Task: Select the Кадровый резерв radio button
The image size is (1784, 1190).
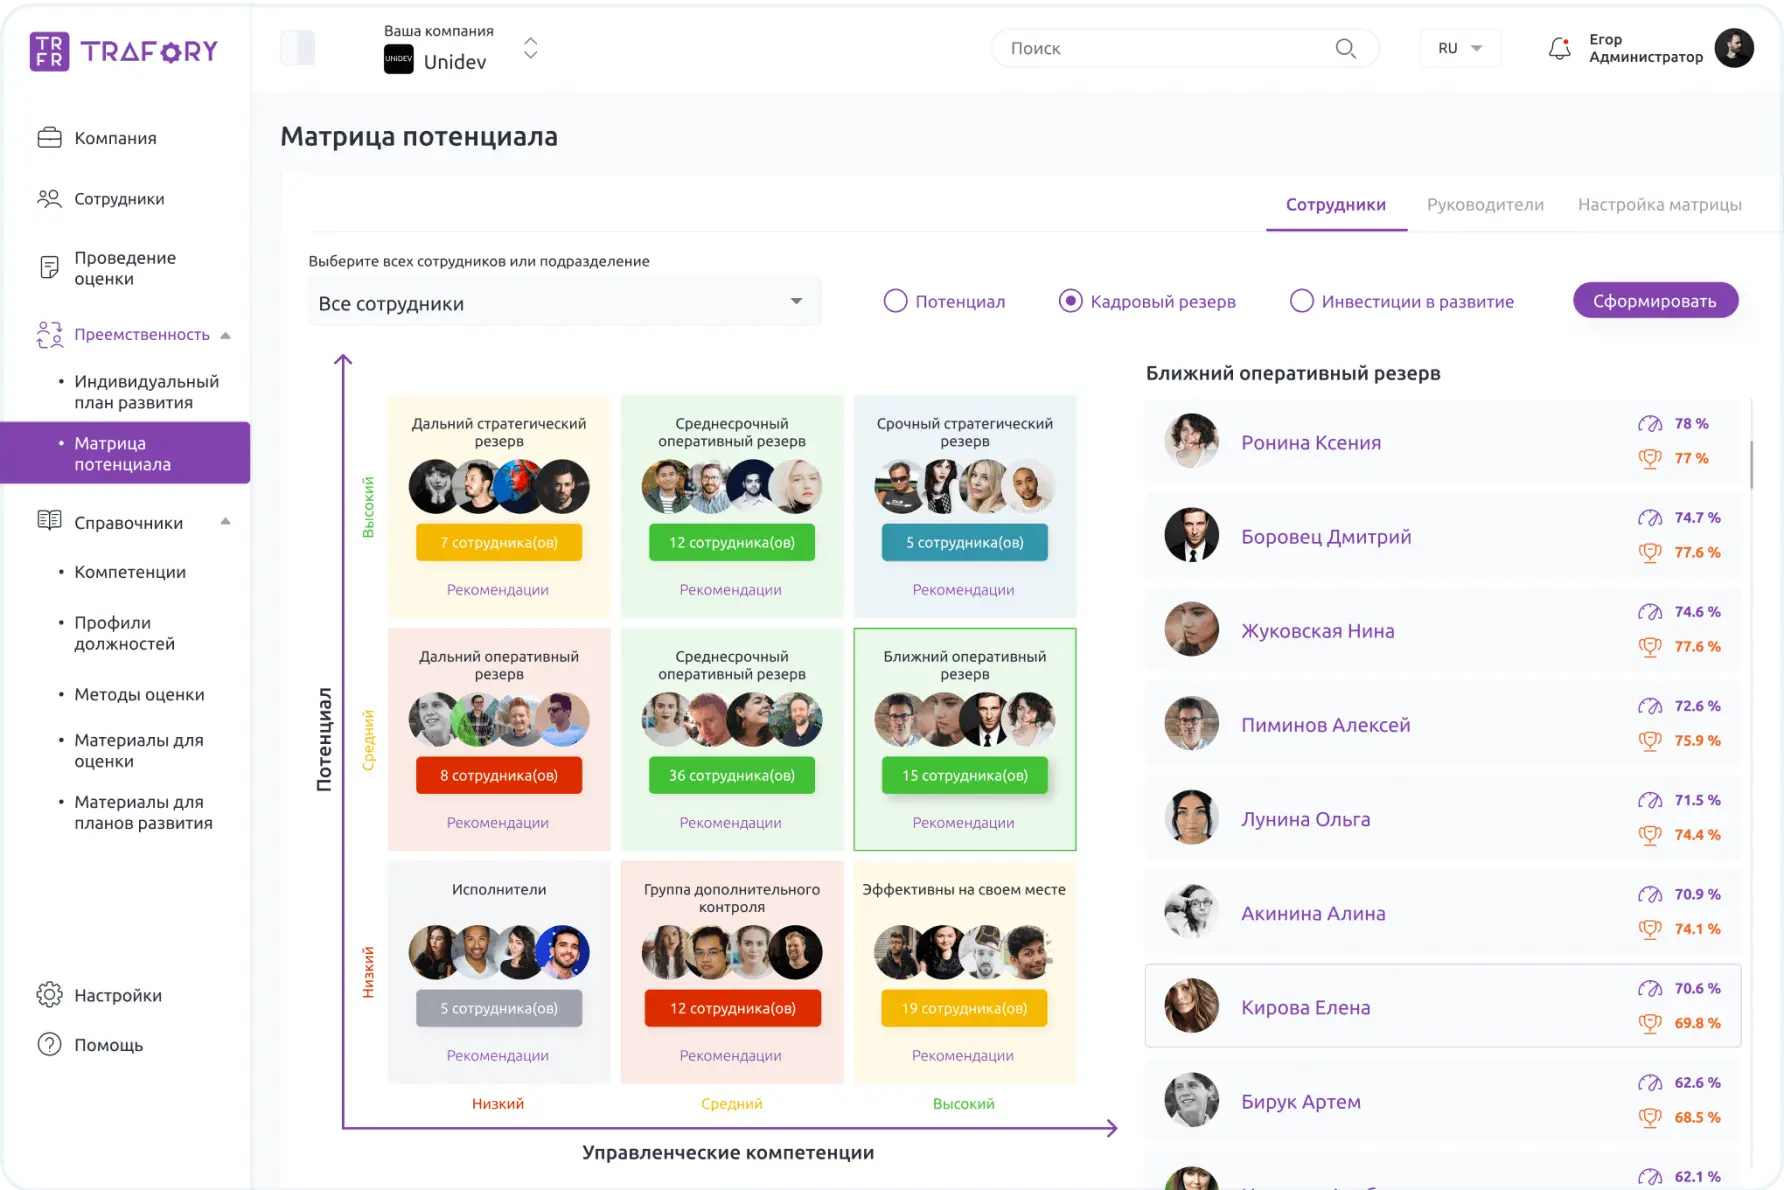Action: [x=1070, y=301]
